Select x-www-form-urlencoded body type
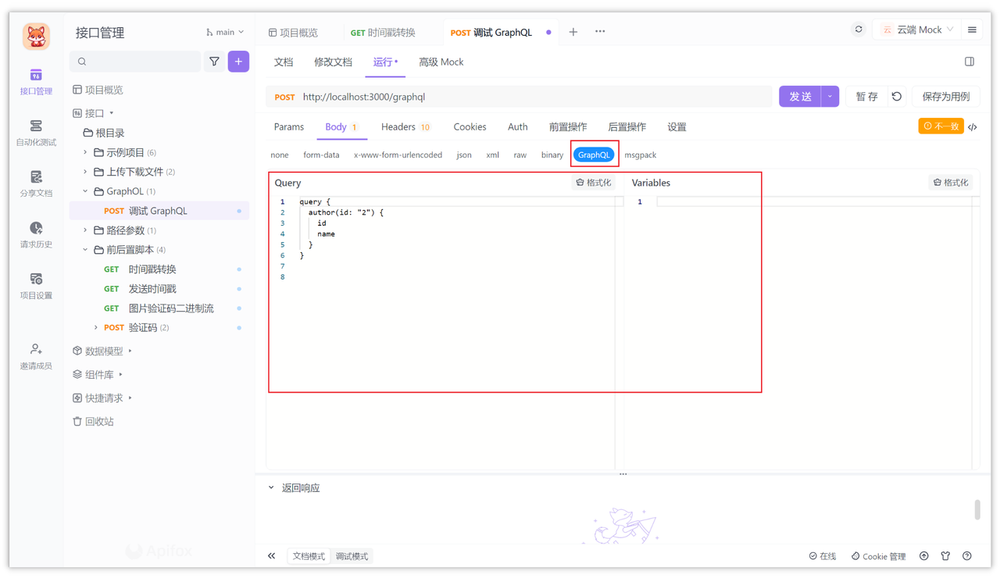This screenshot has height=581, width=1000. point(398,155)
